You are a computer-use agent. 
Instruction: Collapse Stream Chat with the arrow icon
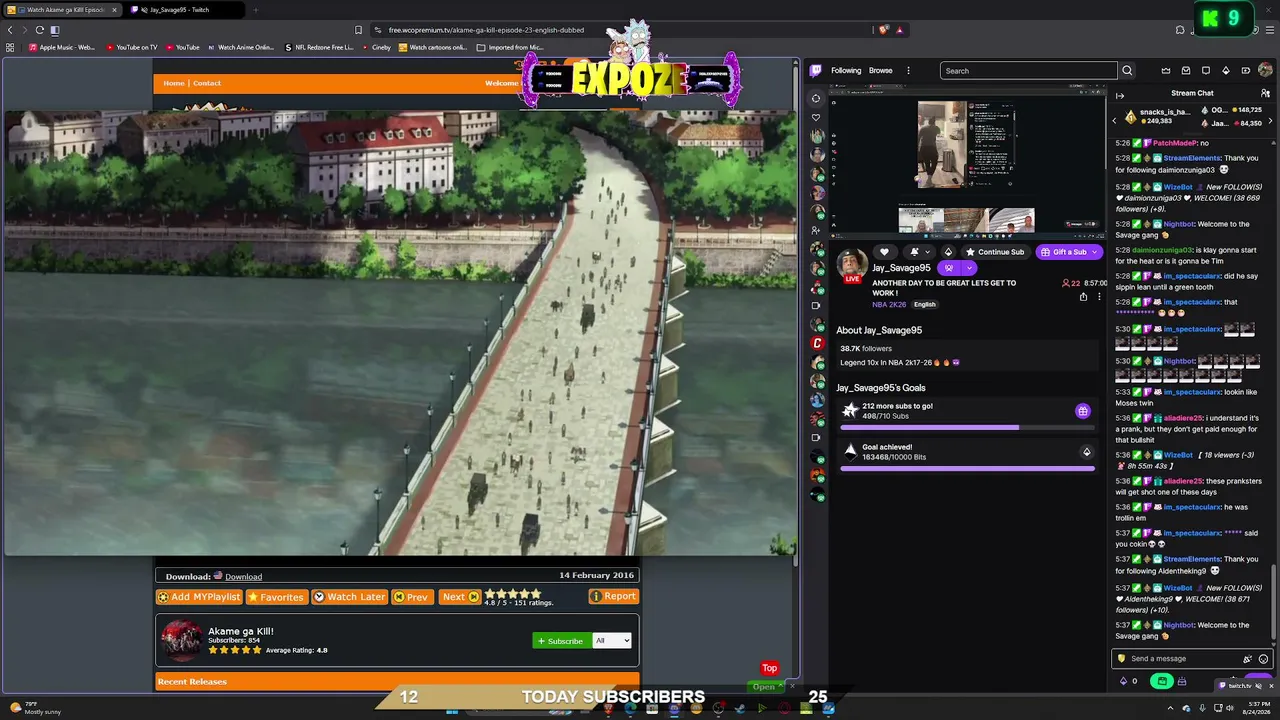[x=1120, y=96]
